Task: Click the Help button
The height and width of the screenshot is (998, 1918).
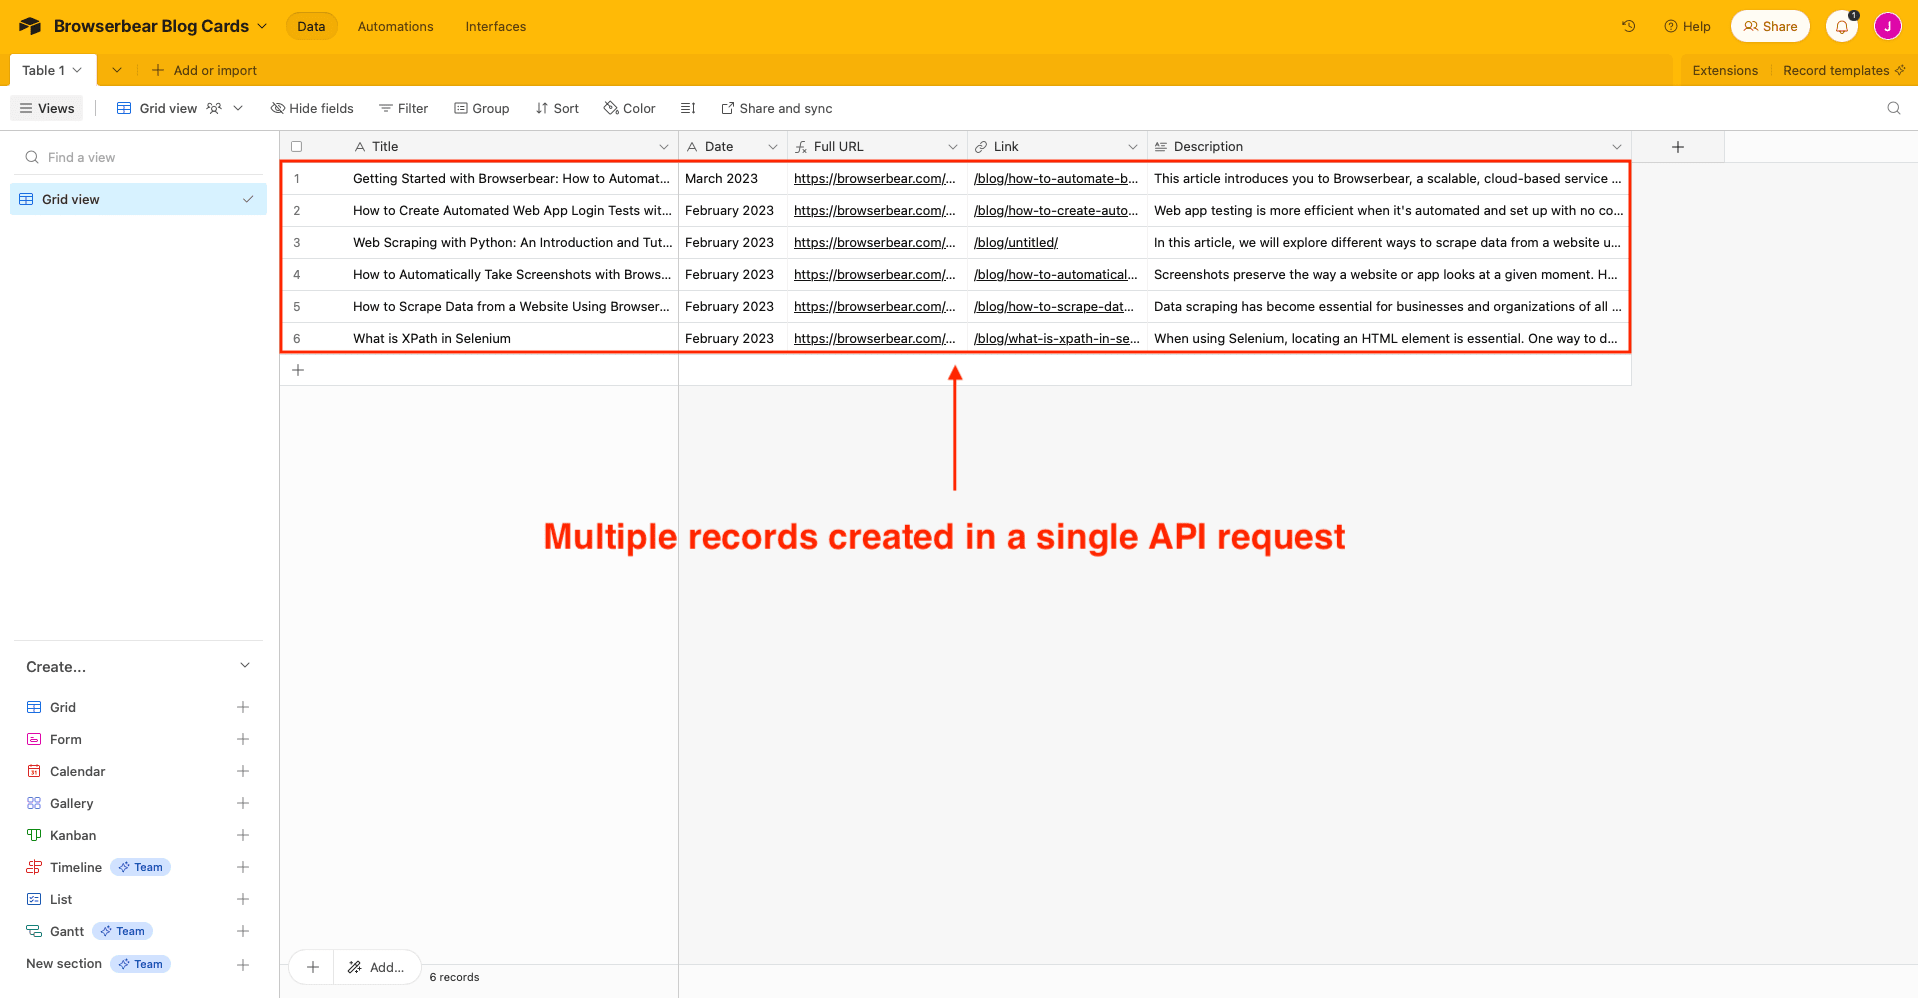Action: click(1687, 26)
